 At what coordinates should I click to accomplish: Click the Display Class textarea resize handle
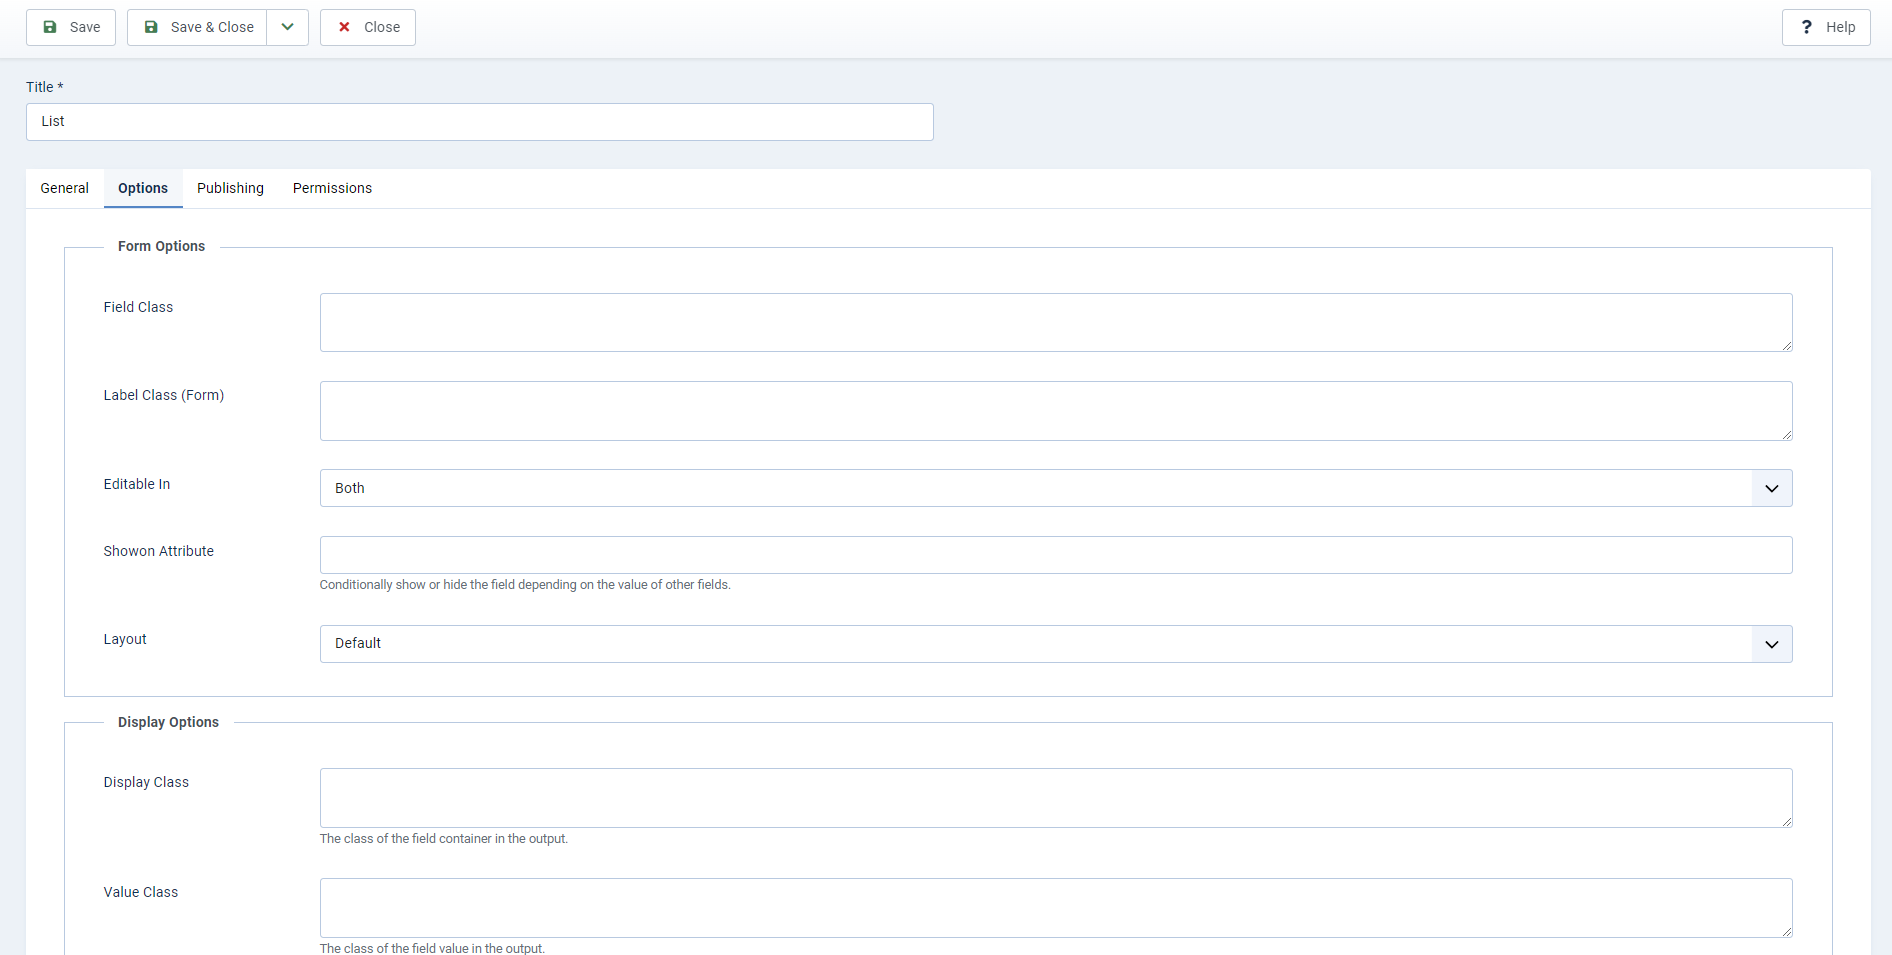click(1786, 821)
